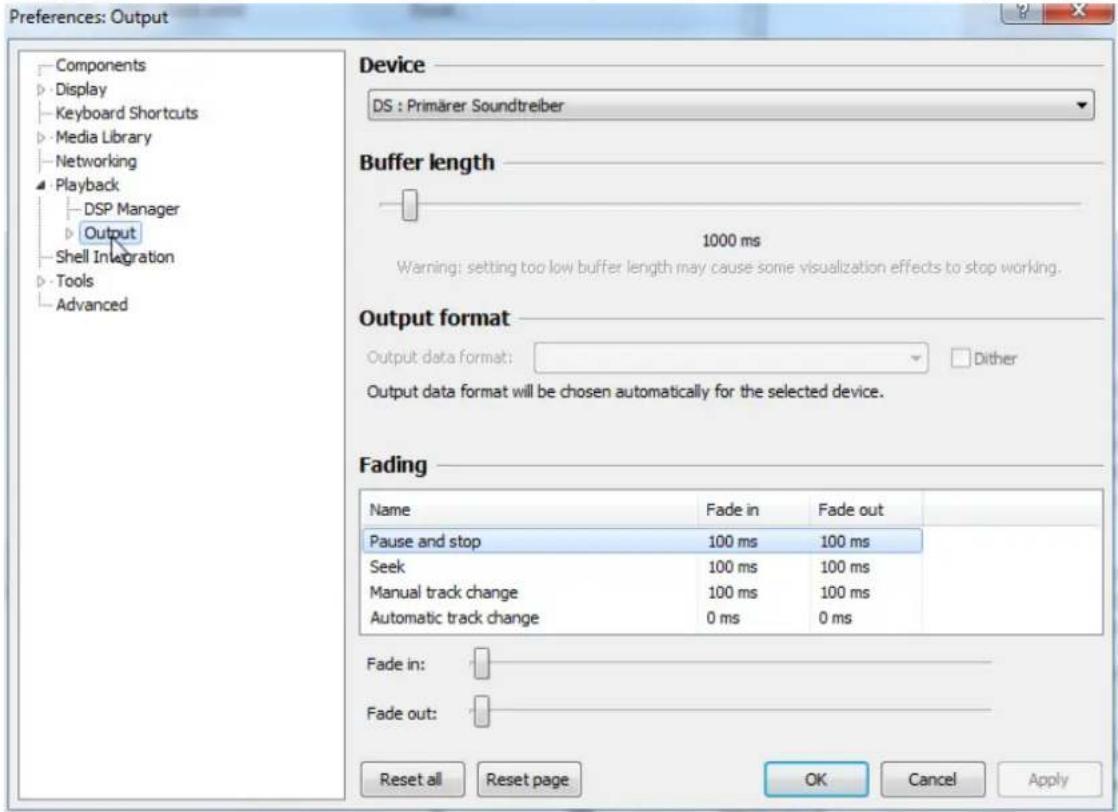The image size is (1118, 812).
Task: Click the Apply button
Action: point(1049,779)
